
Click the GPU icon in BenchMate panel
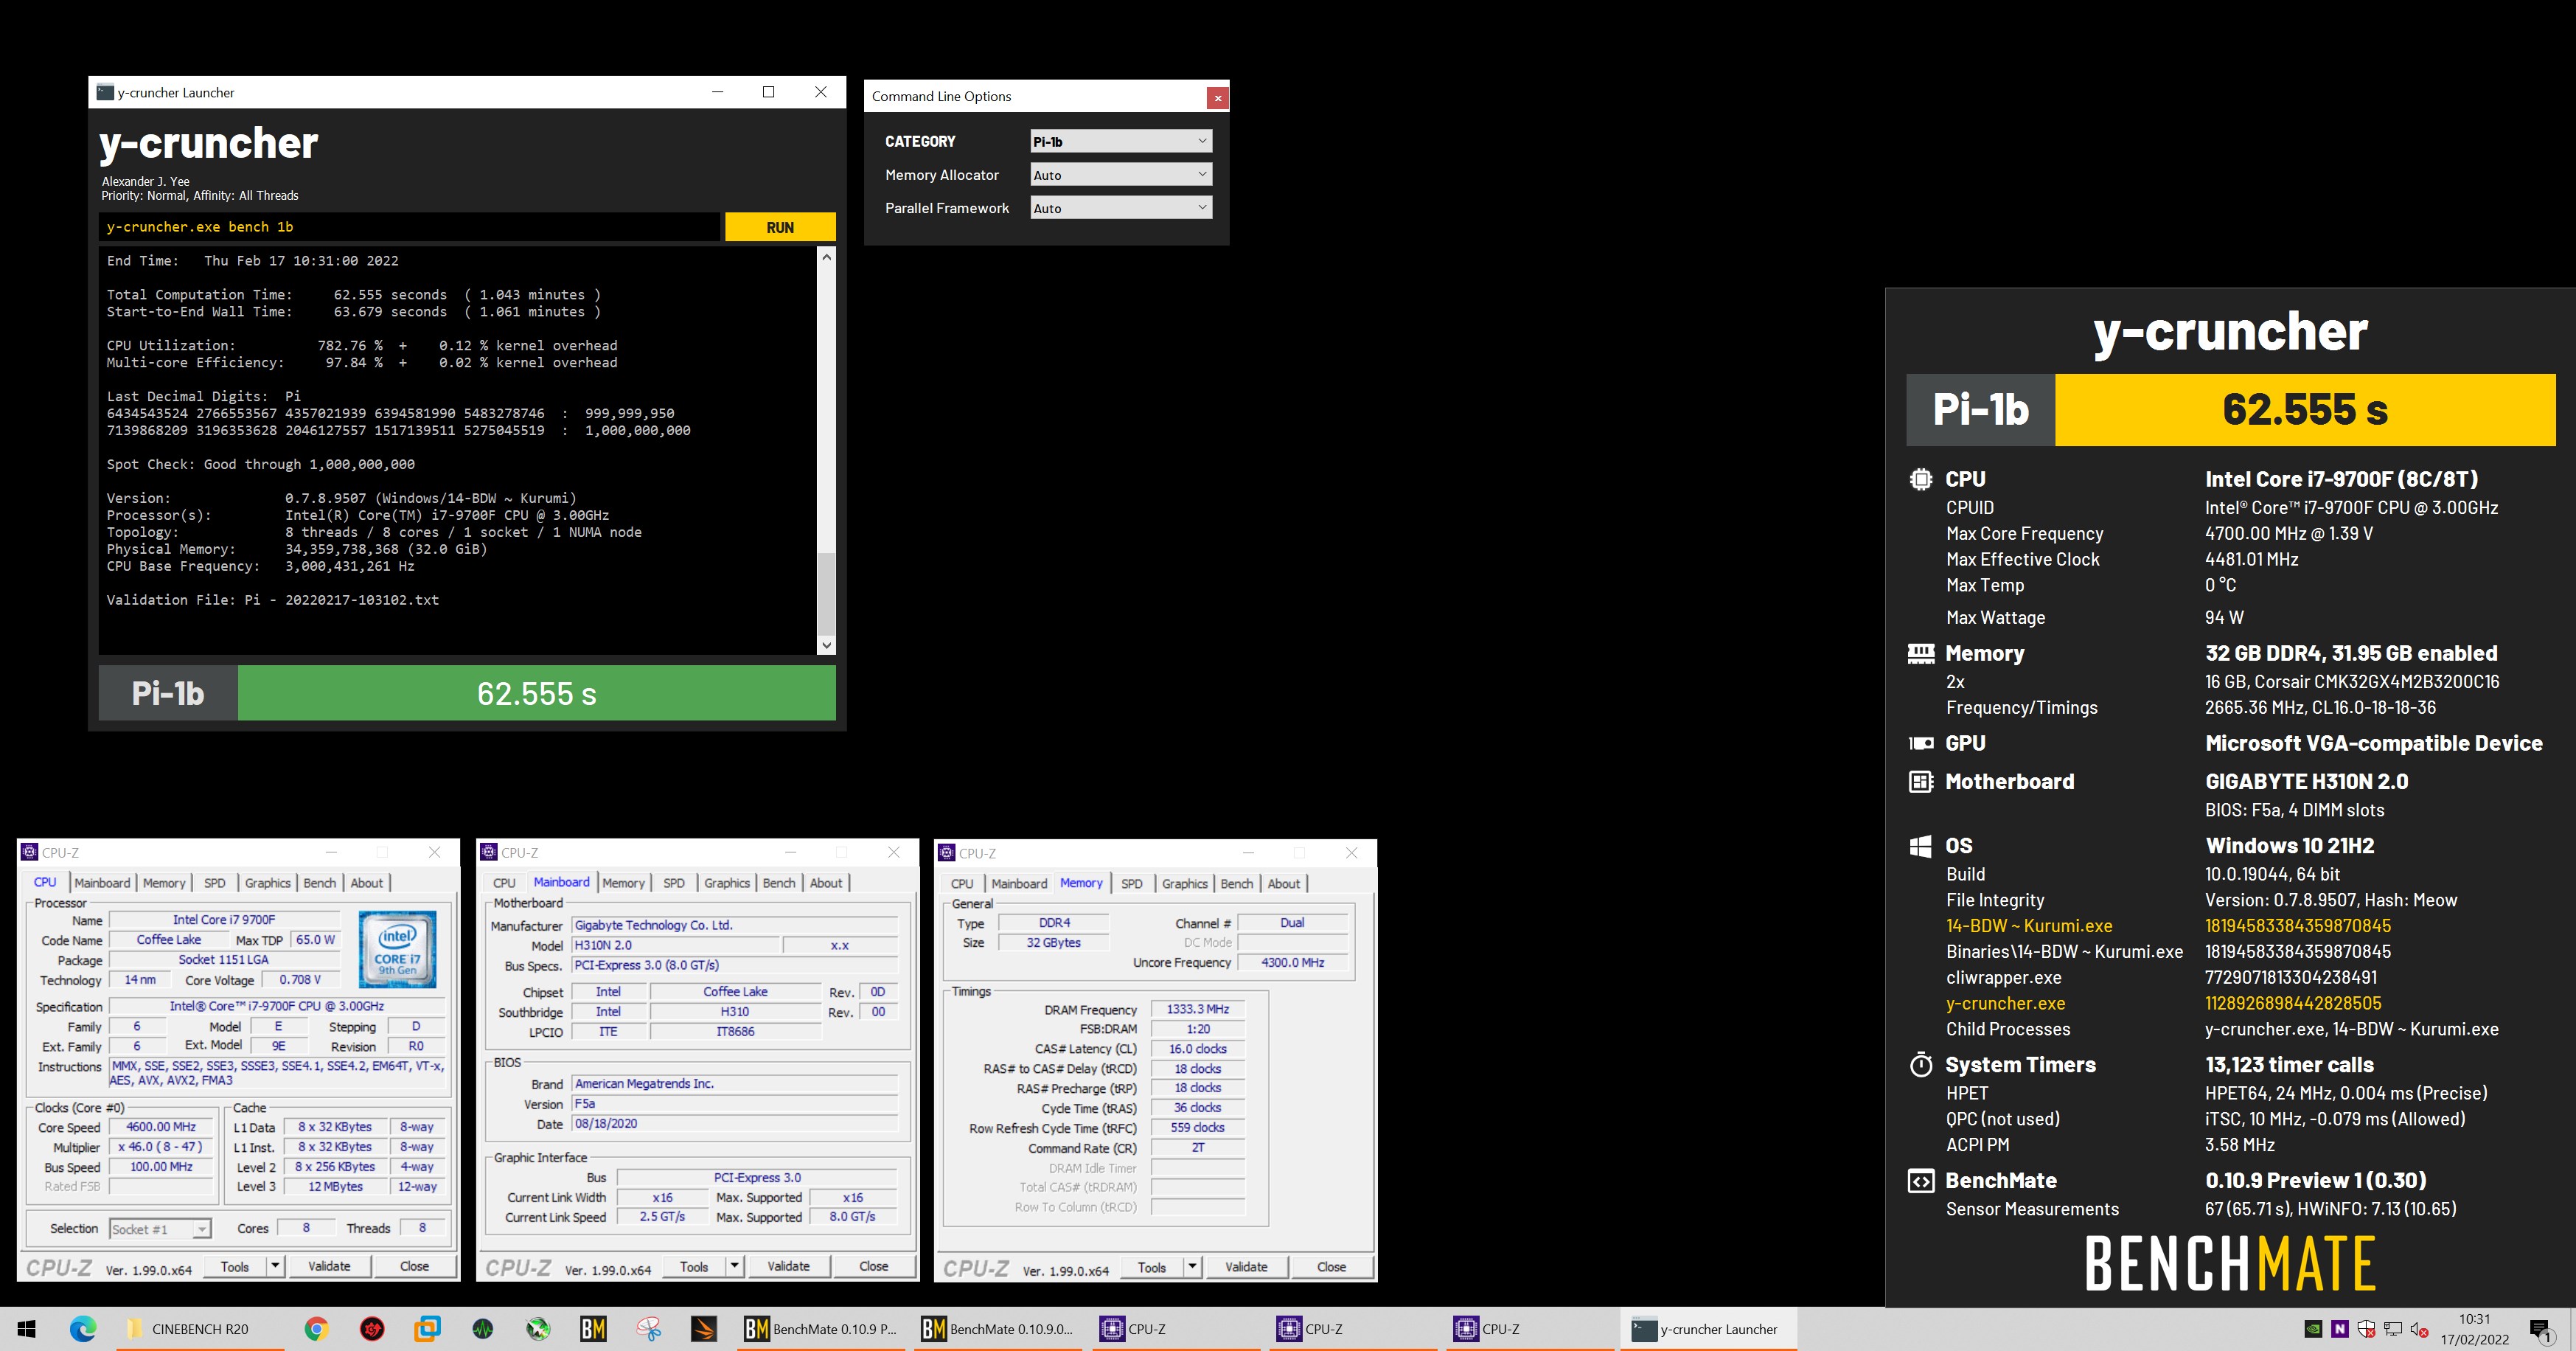[x=1920, y=743]
